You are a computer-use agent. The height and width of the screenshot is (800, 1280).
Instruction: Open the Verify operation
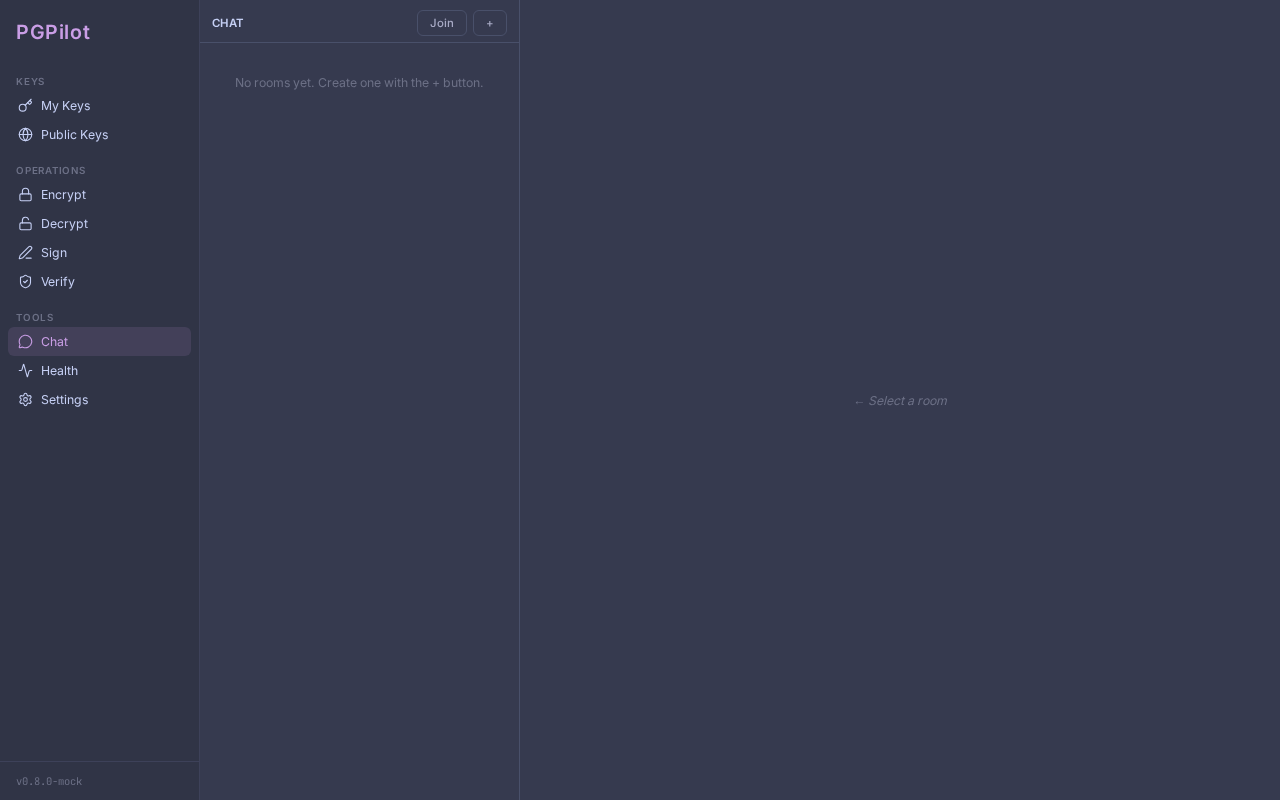click(x=99, y=282)
